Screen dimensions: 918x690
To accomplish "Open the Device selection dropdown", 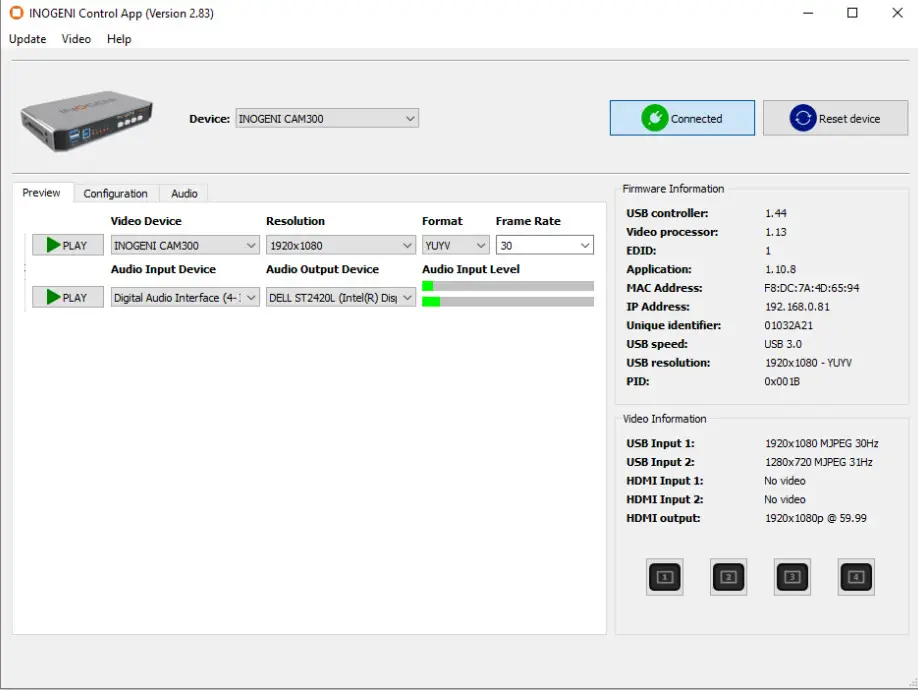I will tap(325, 118).
